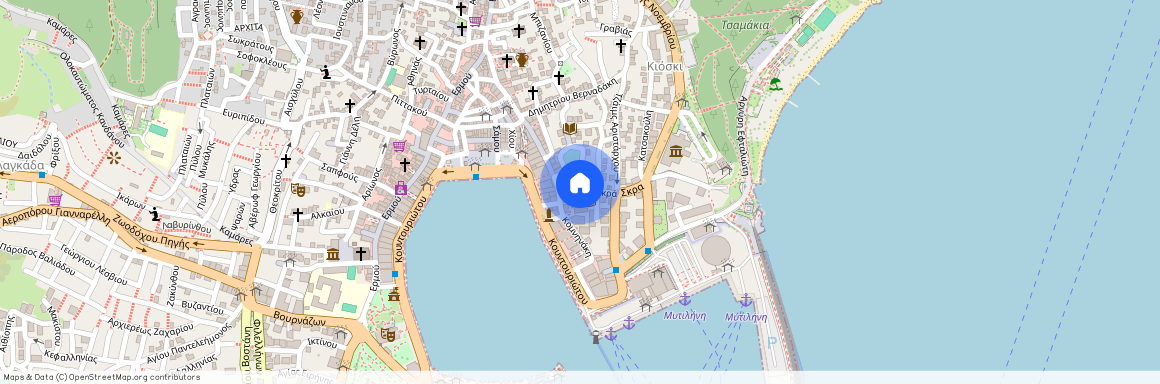
Task: Select the church cross below Γραβιάς
Action: click(620, 46)
